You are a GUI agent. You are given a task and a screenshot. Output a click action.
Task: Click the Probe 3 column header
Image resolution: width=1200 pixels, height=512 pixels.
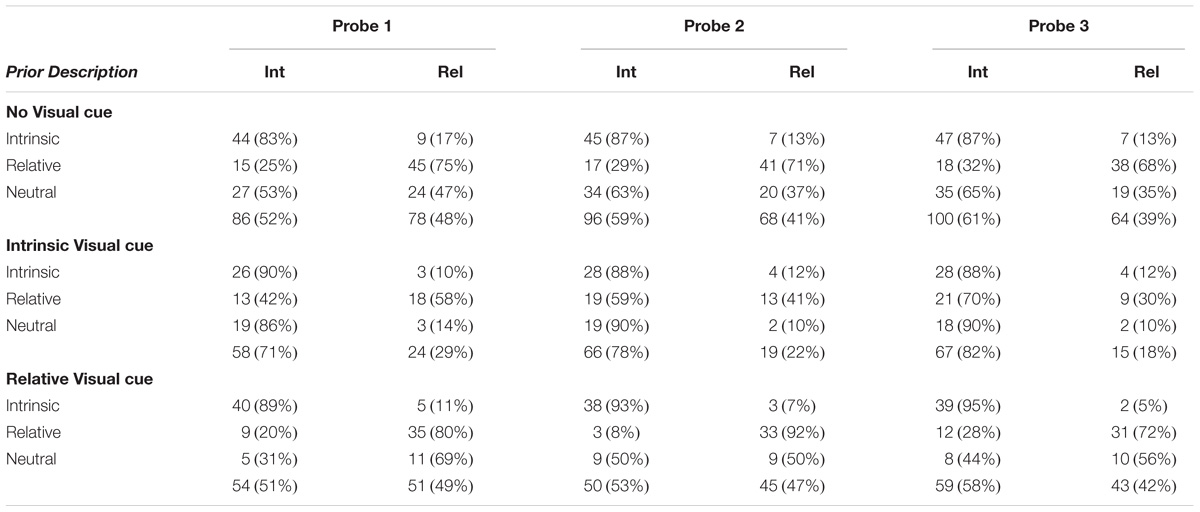[x=1059, y=25]
